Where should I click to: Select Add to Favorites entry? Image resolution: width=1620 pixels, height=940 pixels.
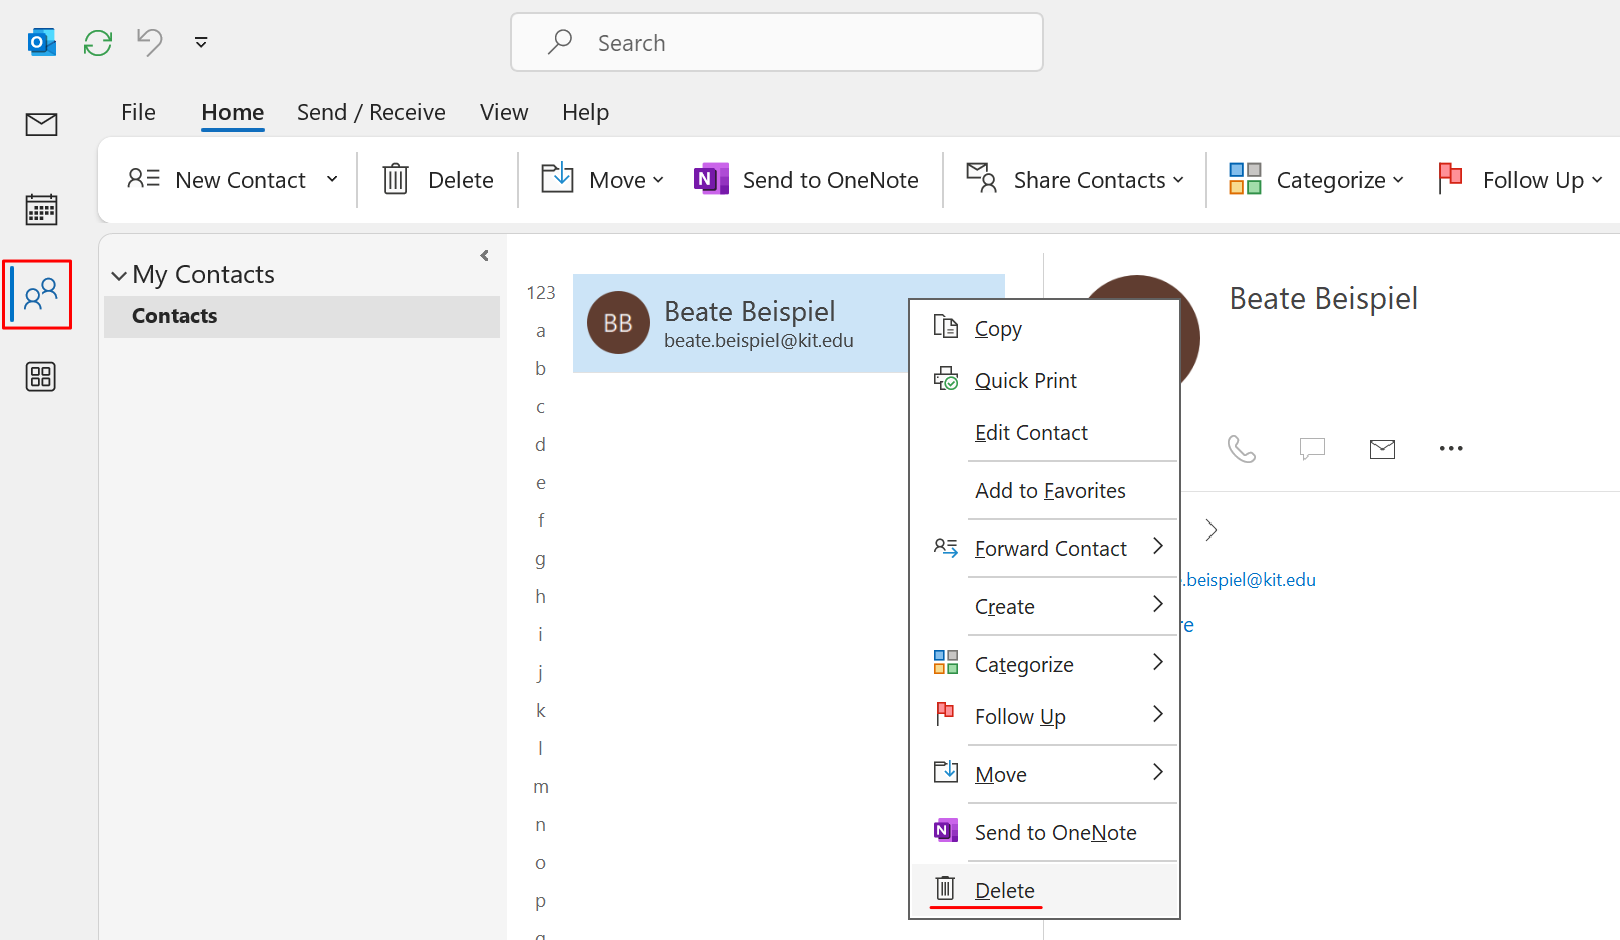tap(1044, 491)
